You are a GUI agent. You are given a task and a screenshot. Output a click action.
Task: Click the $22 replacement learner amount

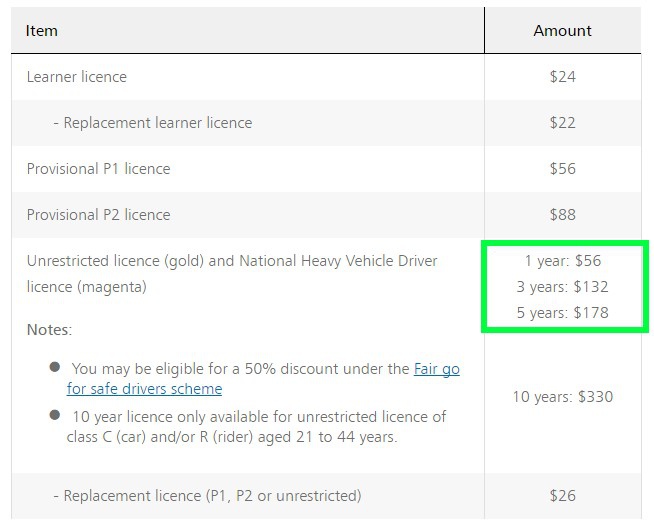point(562,123)
